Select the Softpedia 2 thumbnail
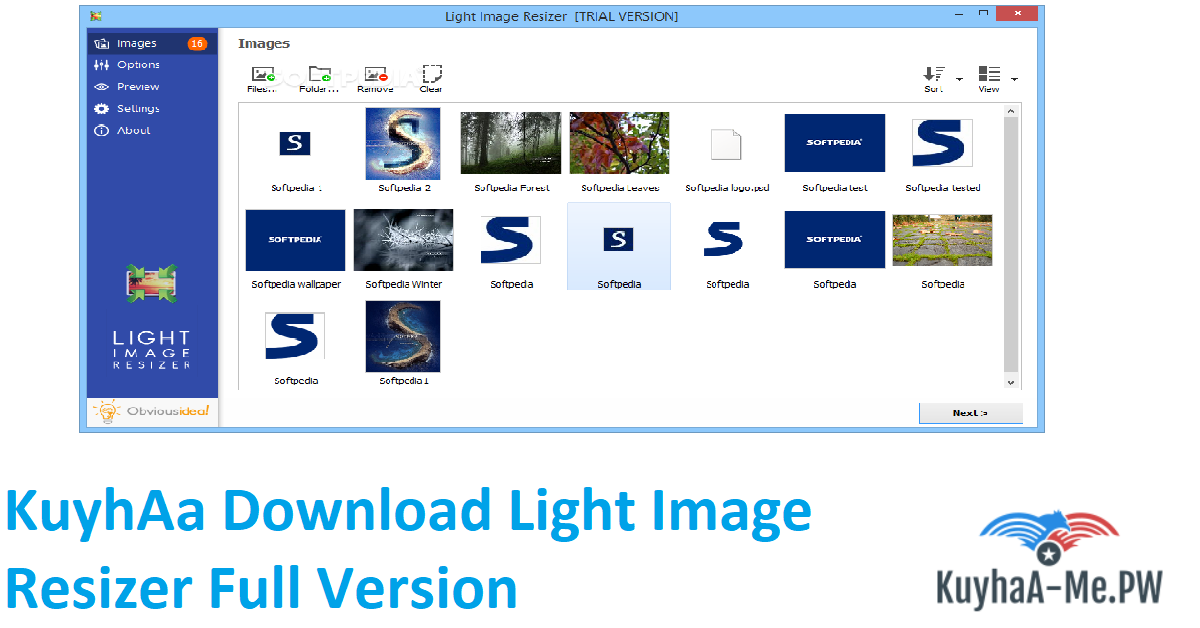Image resolution: width=1200 pixels, height=628 pixels. [x=403, y=144]
